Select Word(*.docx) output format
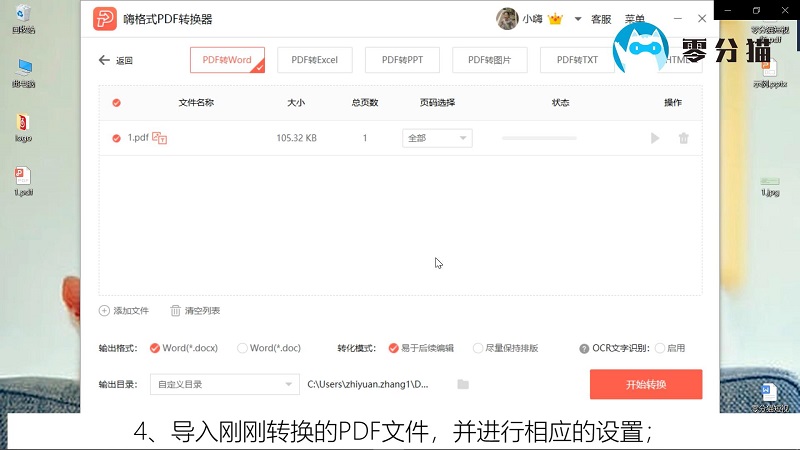 coord(184,348)
